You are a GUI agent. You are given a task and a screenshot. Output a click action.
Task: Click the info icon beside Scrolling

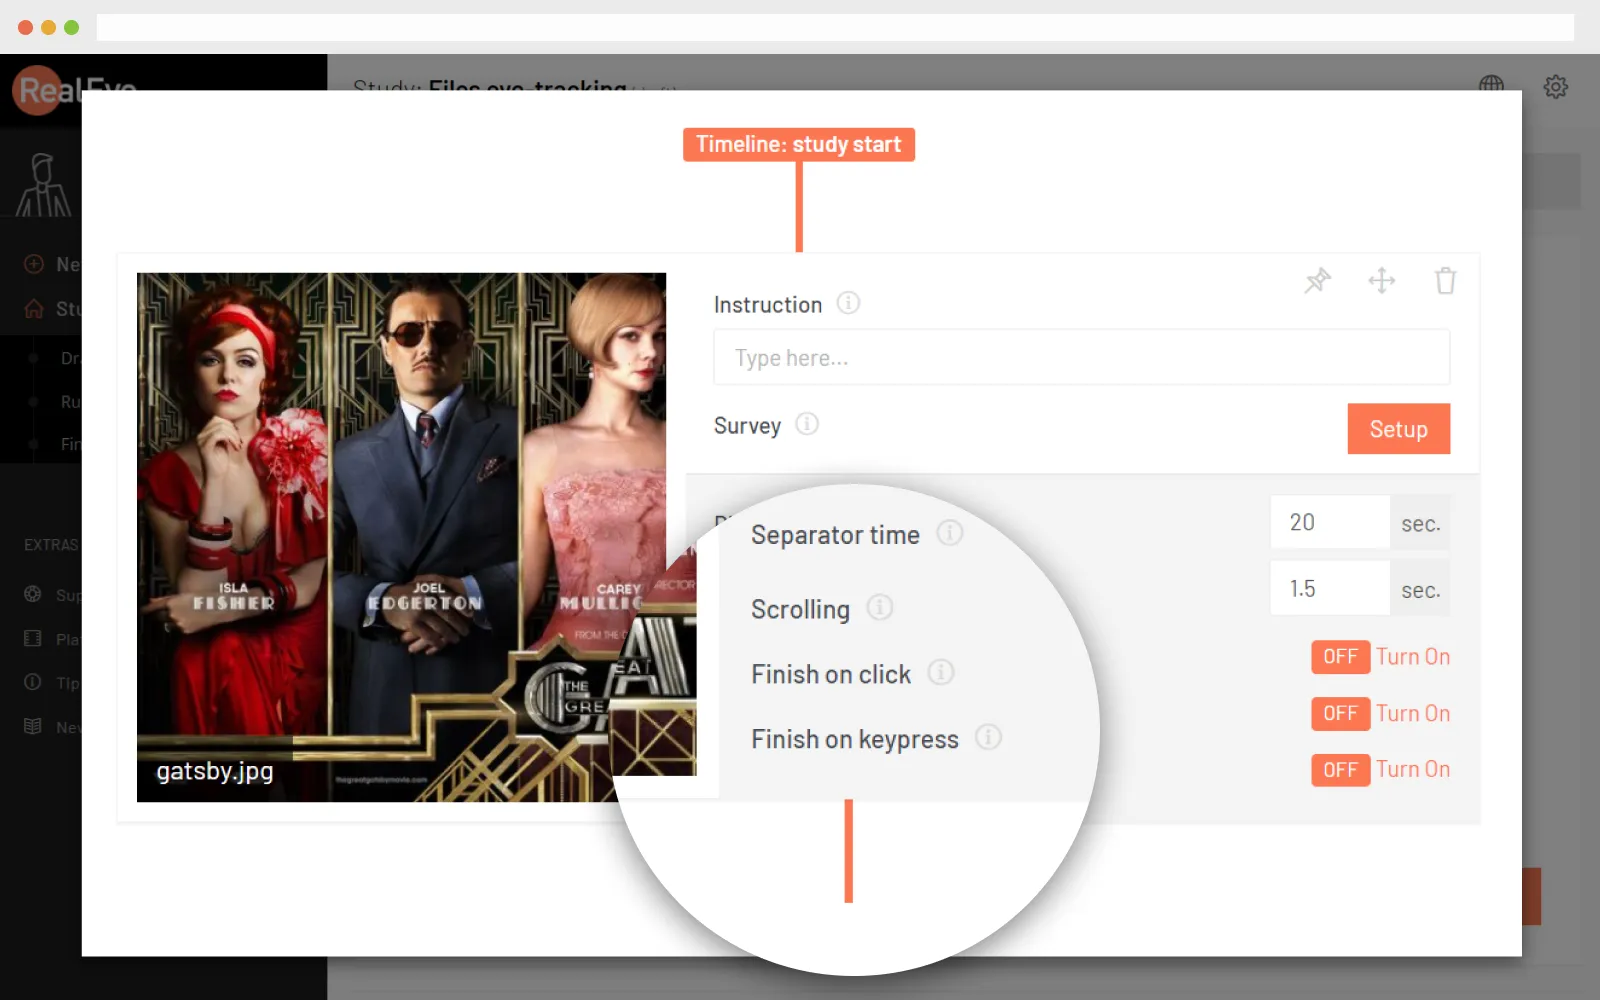(x=879, y=608)
